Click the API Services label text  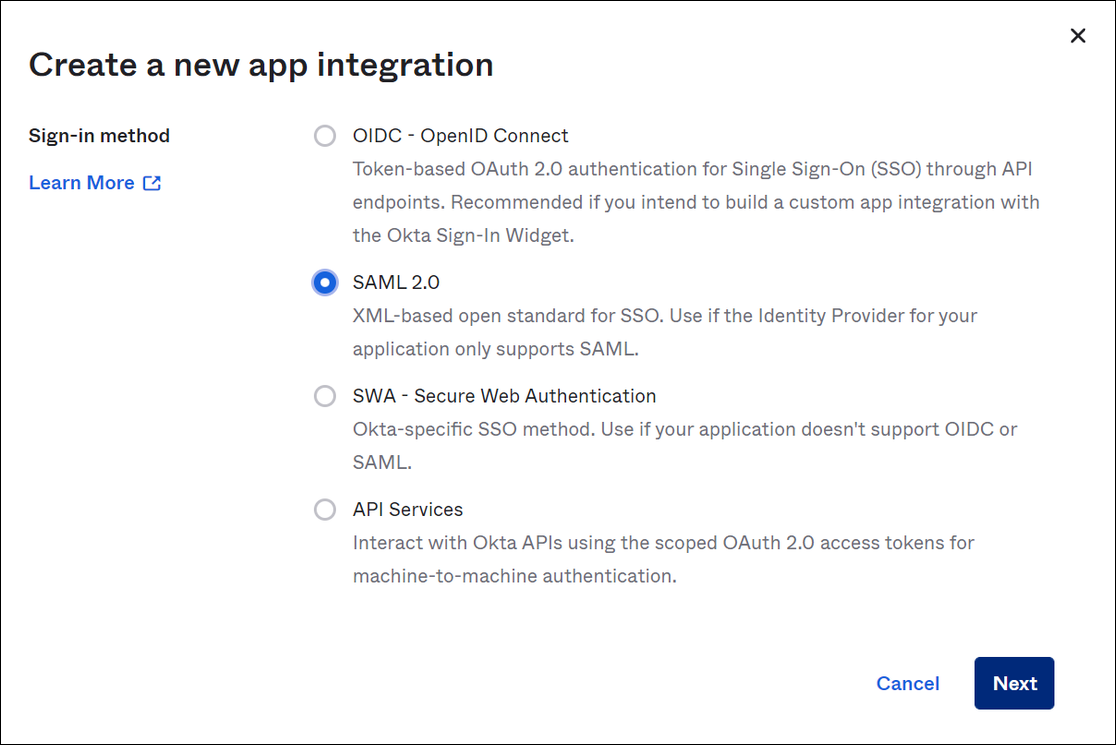coord(407,509)
